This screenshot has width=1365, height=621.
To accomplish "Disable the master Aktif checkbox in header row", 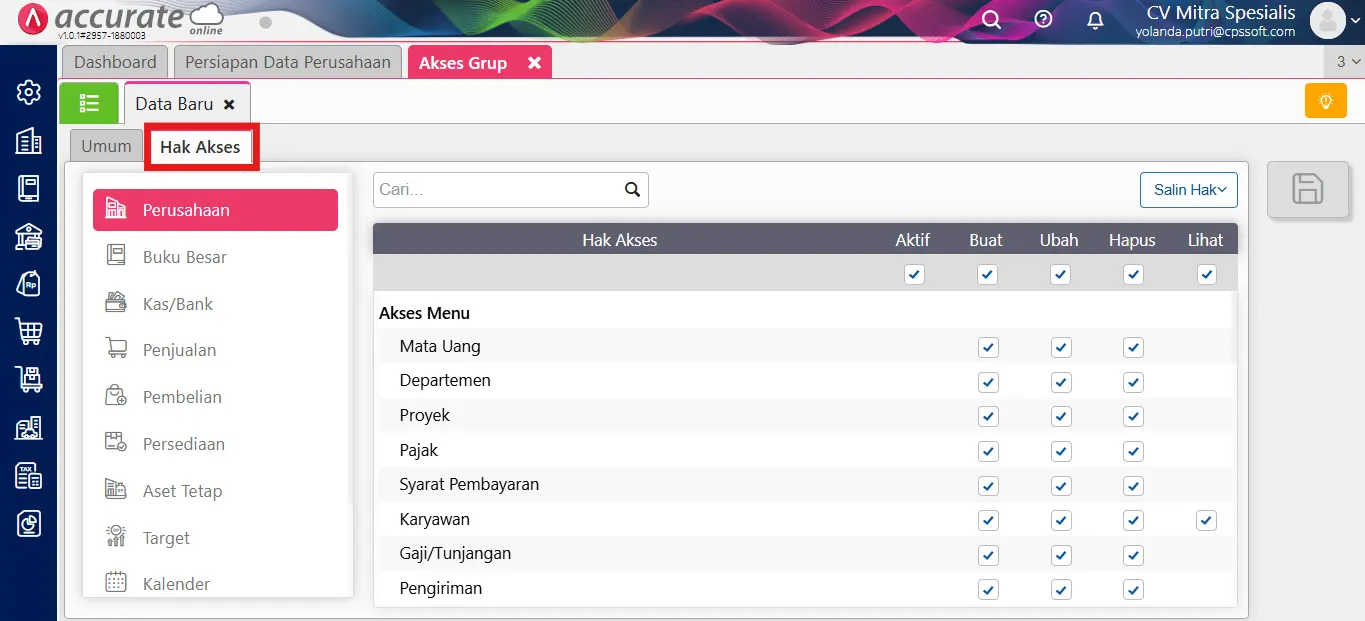I will (913, 274).
